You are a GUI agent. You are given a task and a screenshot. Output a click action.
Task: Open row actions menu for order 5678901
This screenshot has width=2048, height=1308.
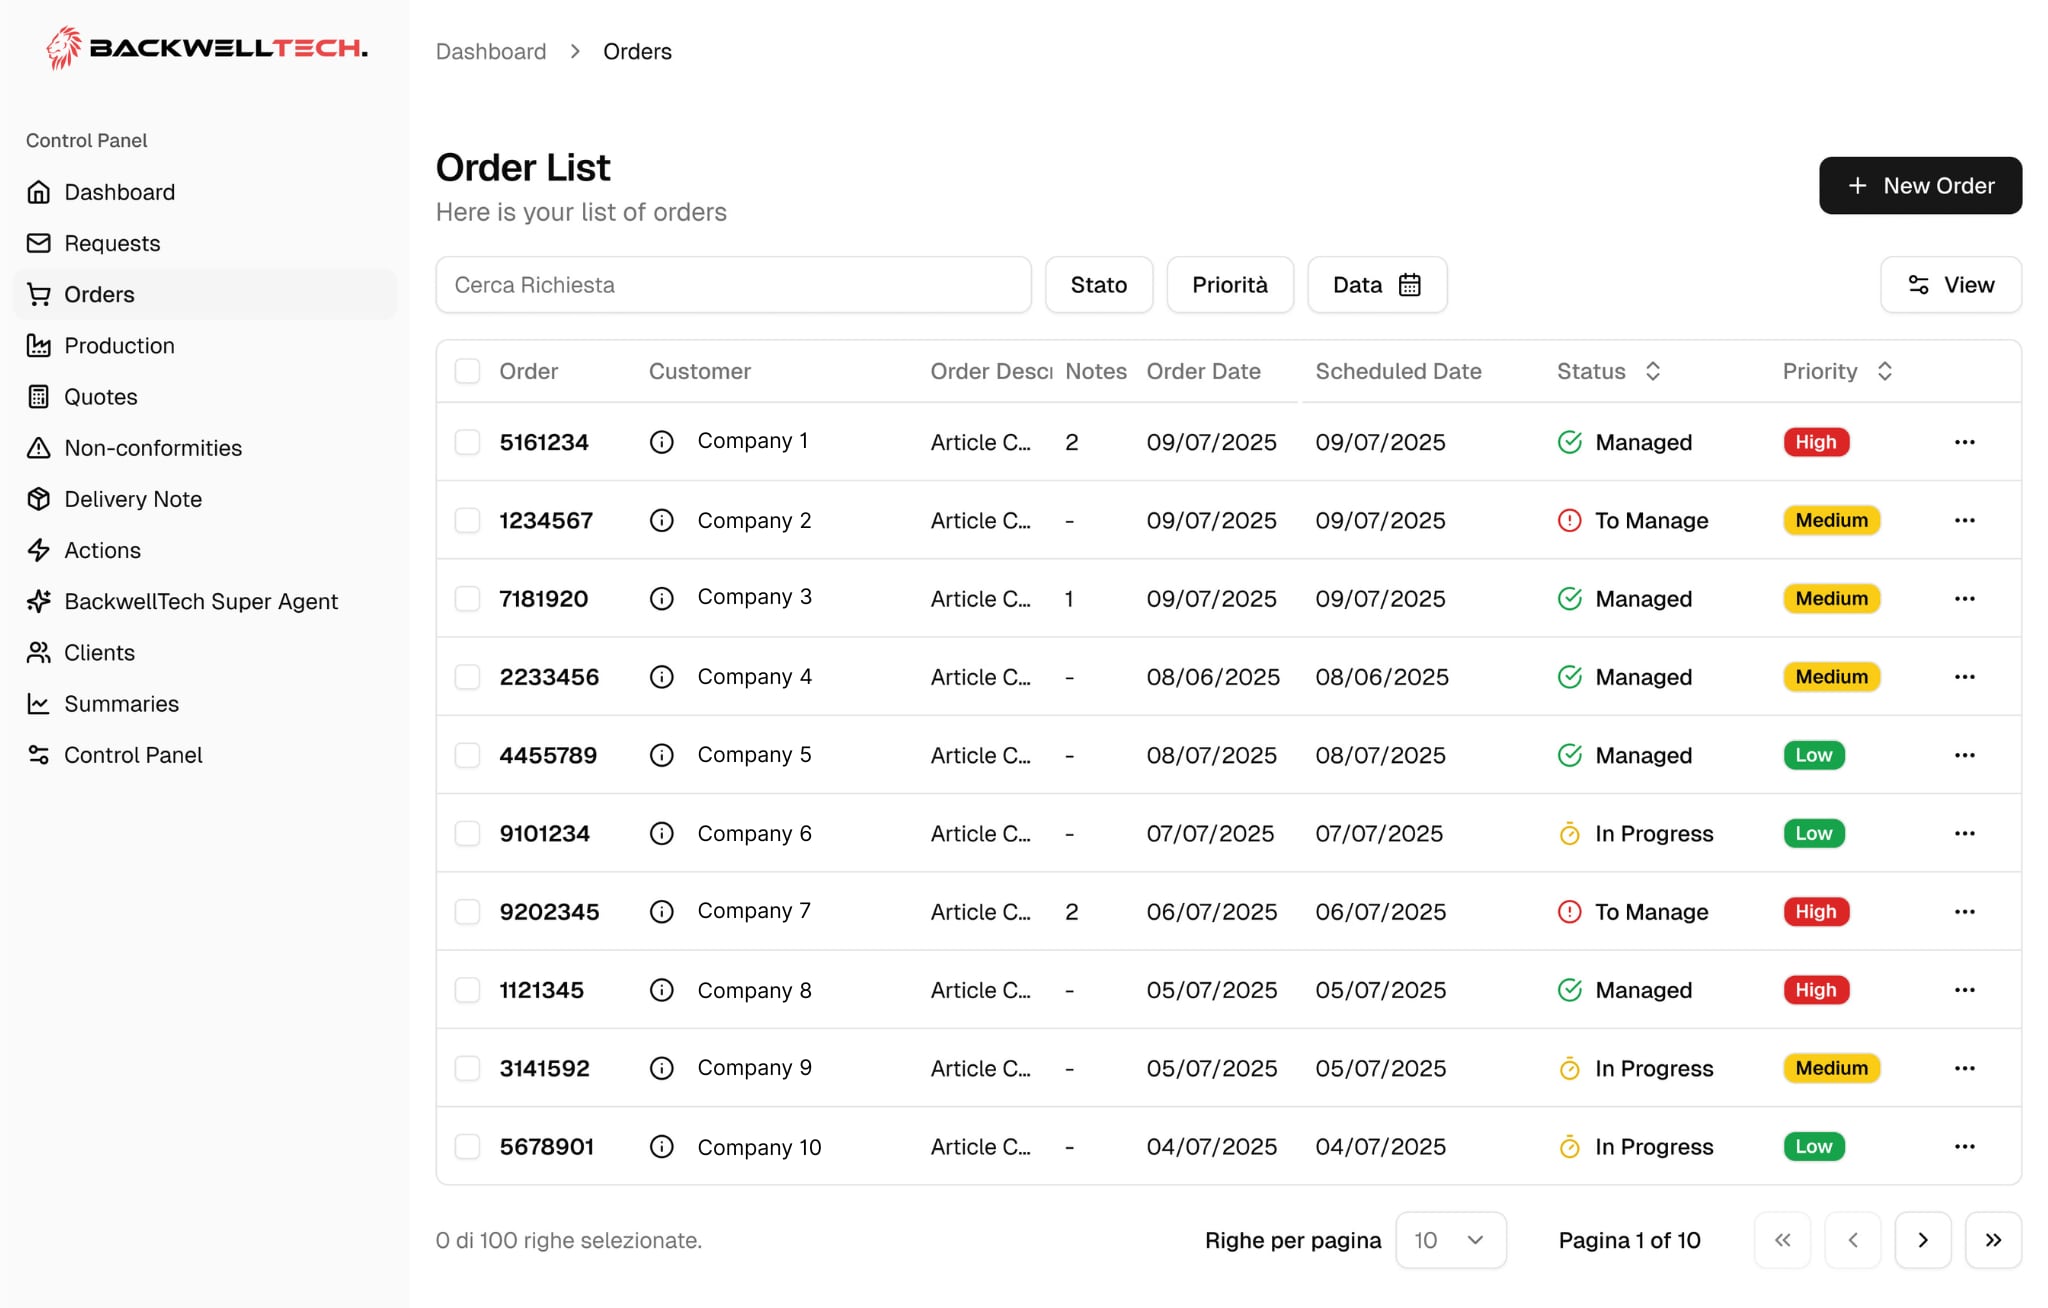1964,1146
